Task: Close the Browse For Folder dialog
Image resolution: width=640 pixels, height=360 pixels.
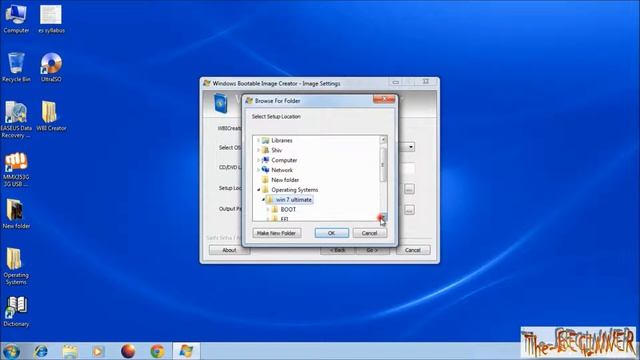Action: pos(384,99)
